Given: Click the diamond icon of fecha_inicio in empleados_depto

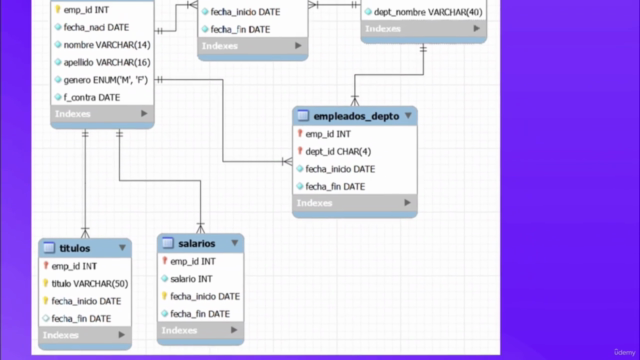Looking at the screenshot, I should (300, 169).
